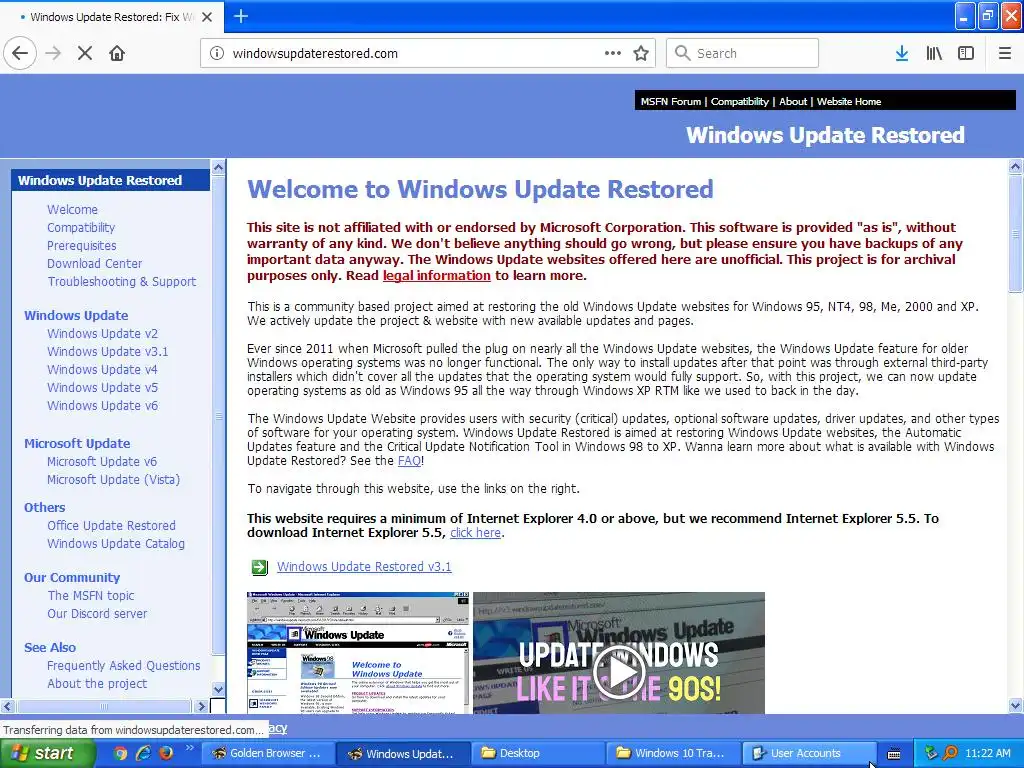Click sidebar horizontal scrollbar right arrow
Screen dimensions: 1024x768
[x=201, y=706]
